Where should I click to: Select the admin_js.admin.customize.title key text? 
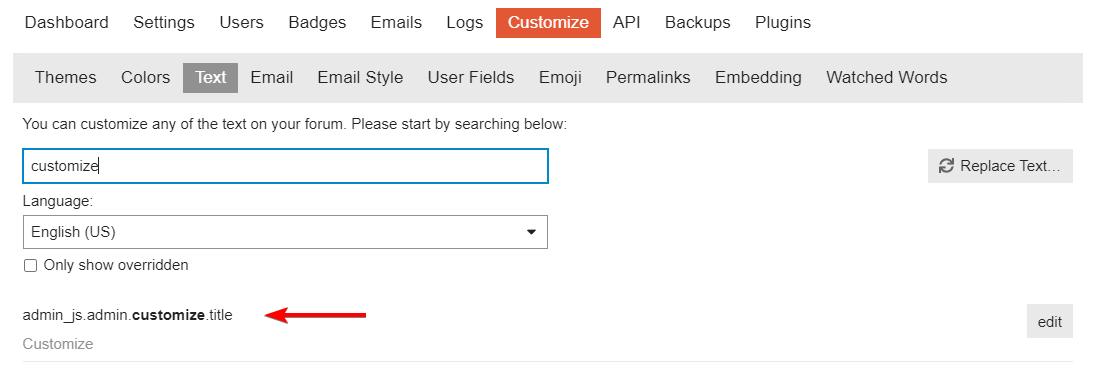pyautogui.click(x=128, y=315)
